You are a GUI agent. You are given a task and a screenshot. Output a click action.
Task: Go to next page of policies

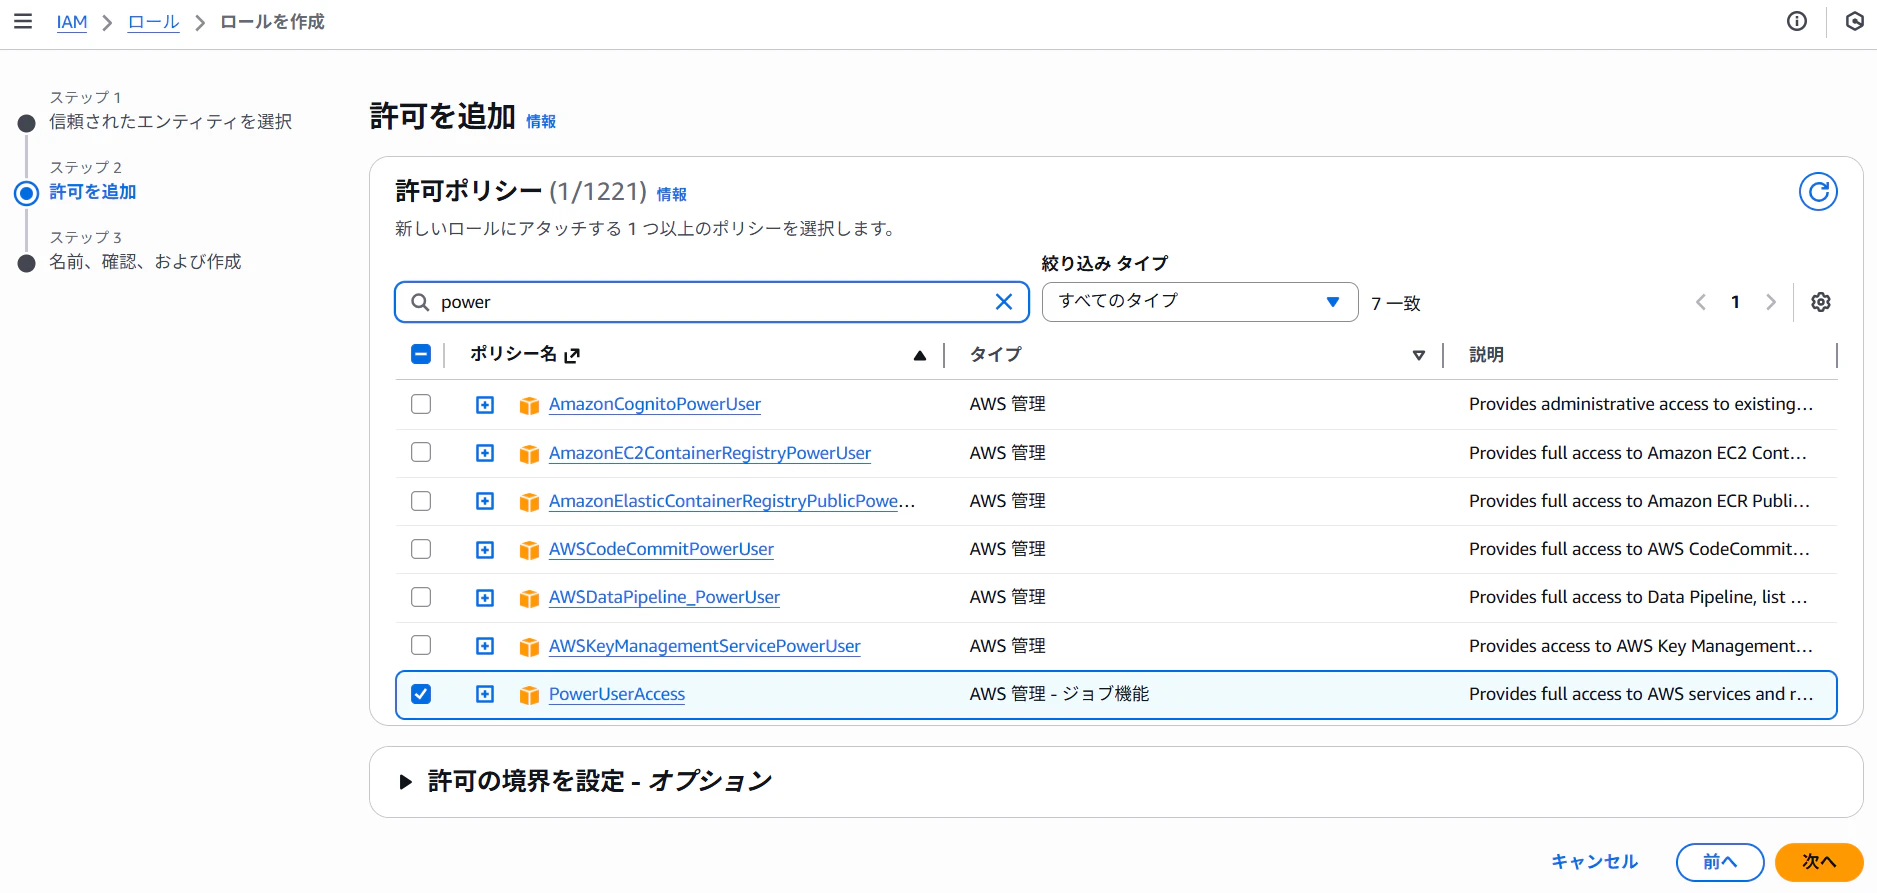click(x=1771, y=302)
